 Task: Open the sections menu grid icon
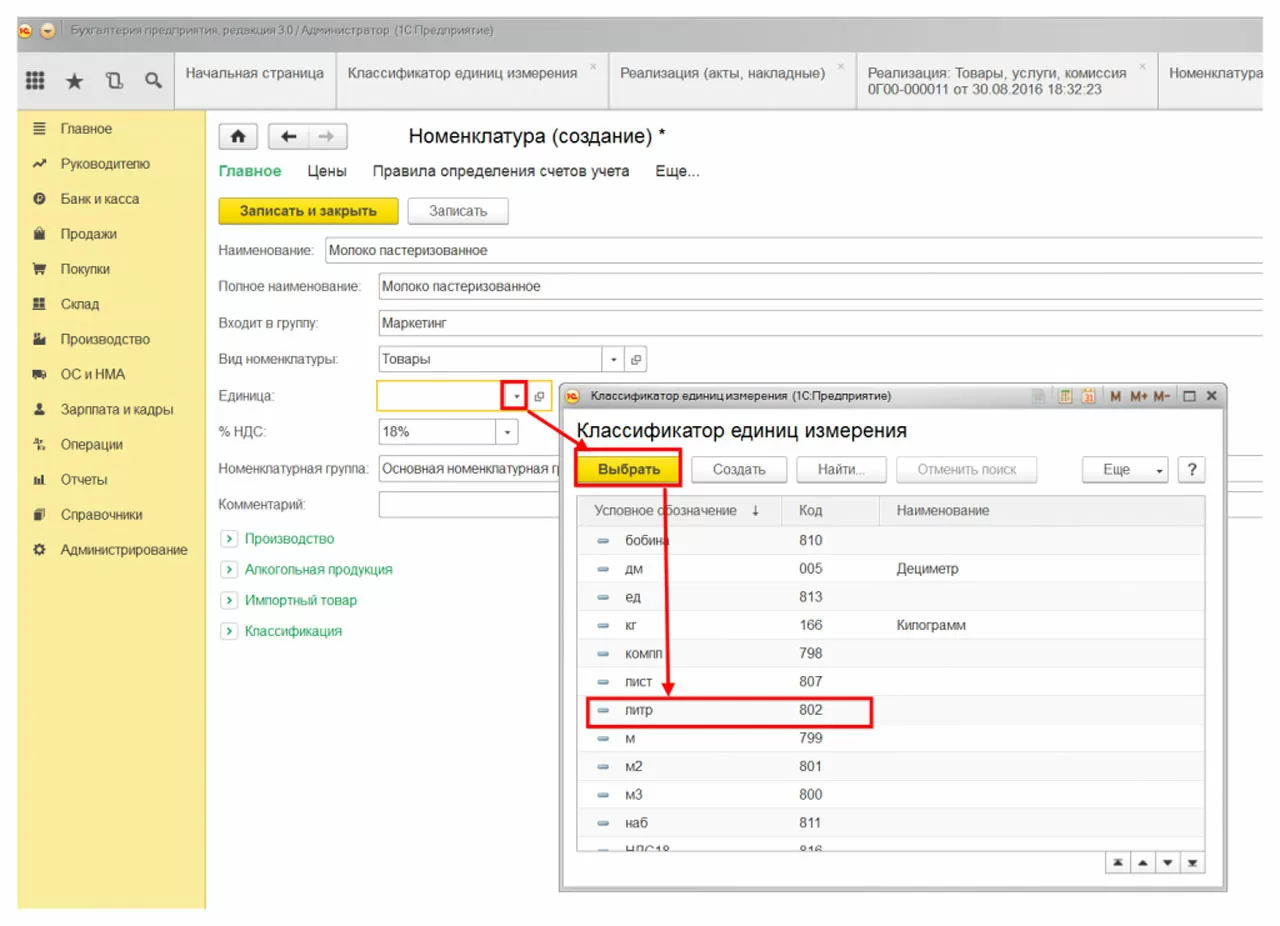tap(34, 83)
